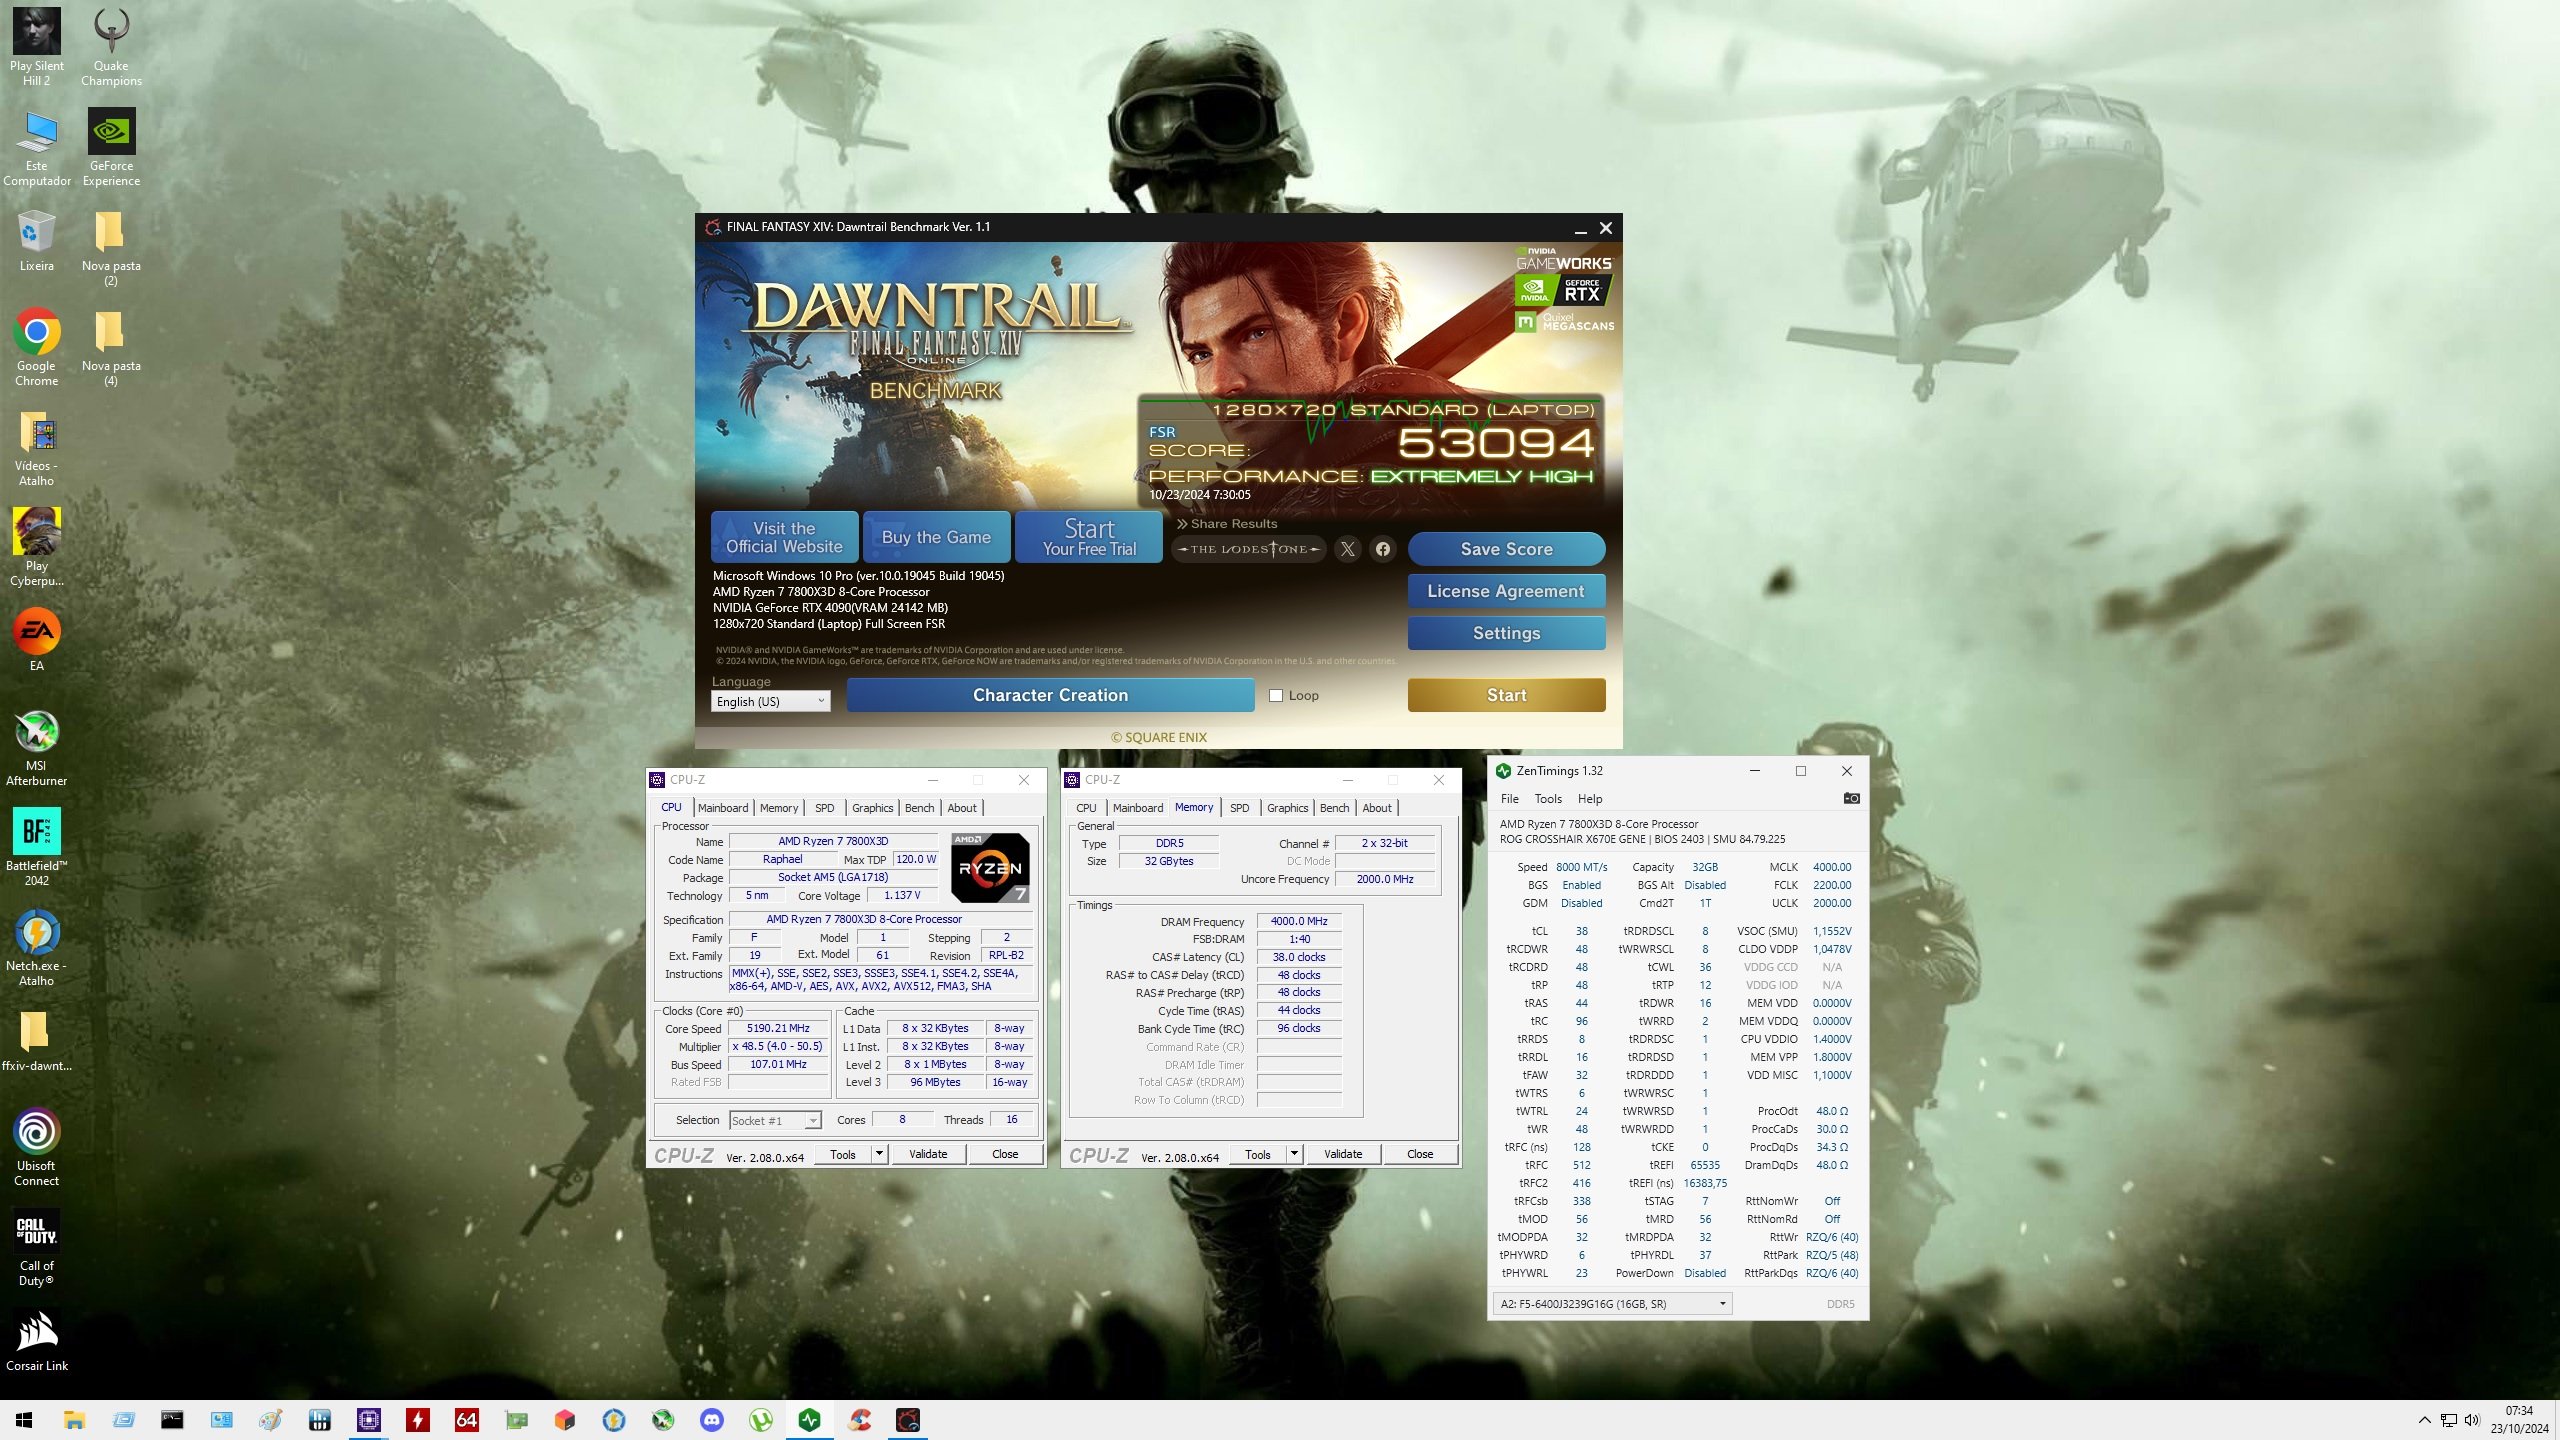2560x1440 pixels.
Task: Open About tab in right CPU-Z
Action: (x=1377, y=808)
